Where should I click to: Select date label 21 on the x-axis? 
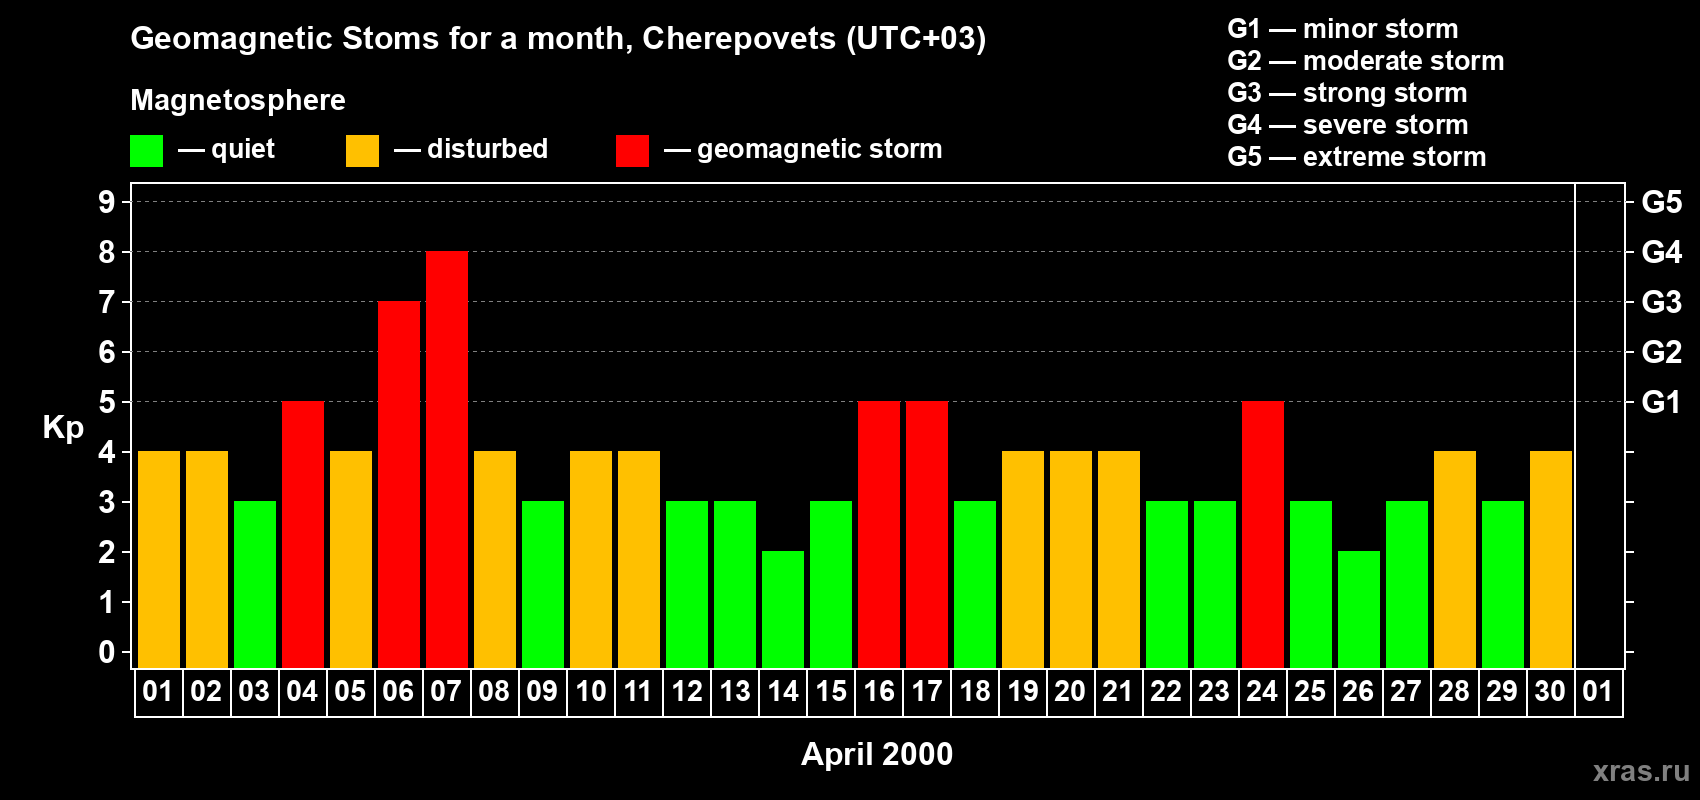click(x=1117, y=692)
